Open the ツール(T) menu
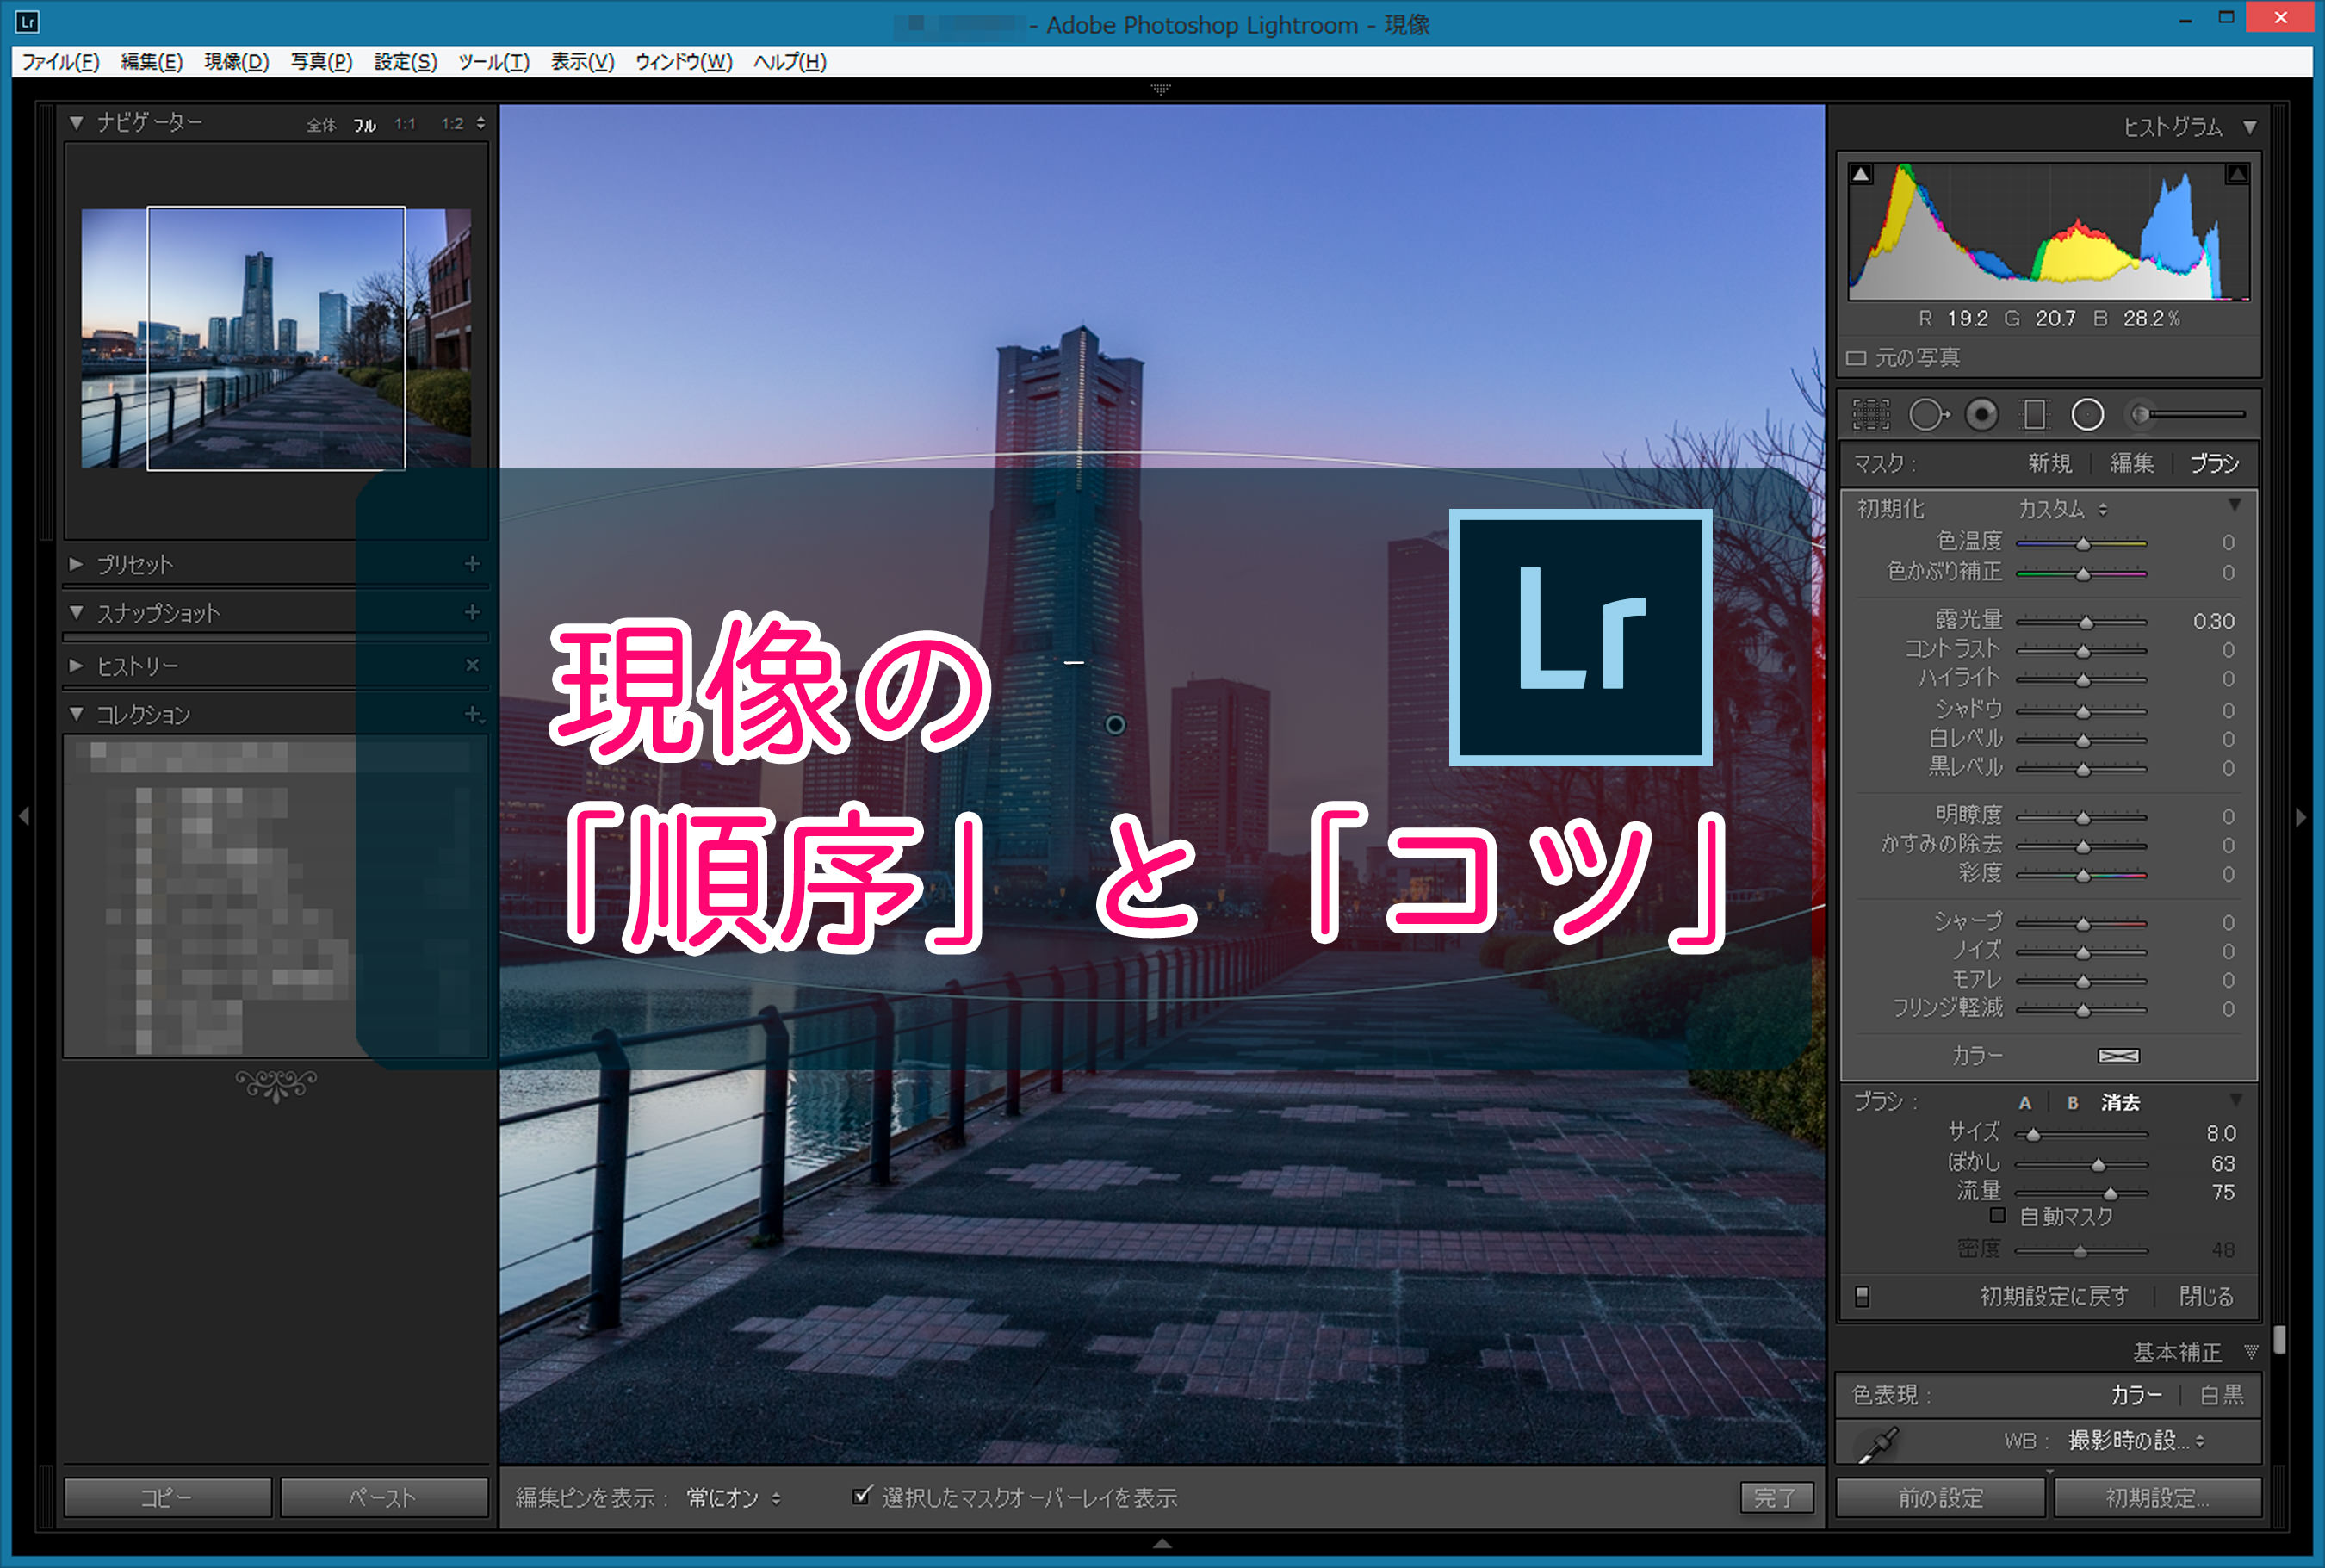This screenshot has width=2325, height=1568. [x=494, y=62]
